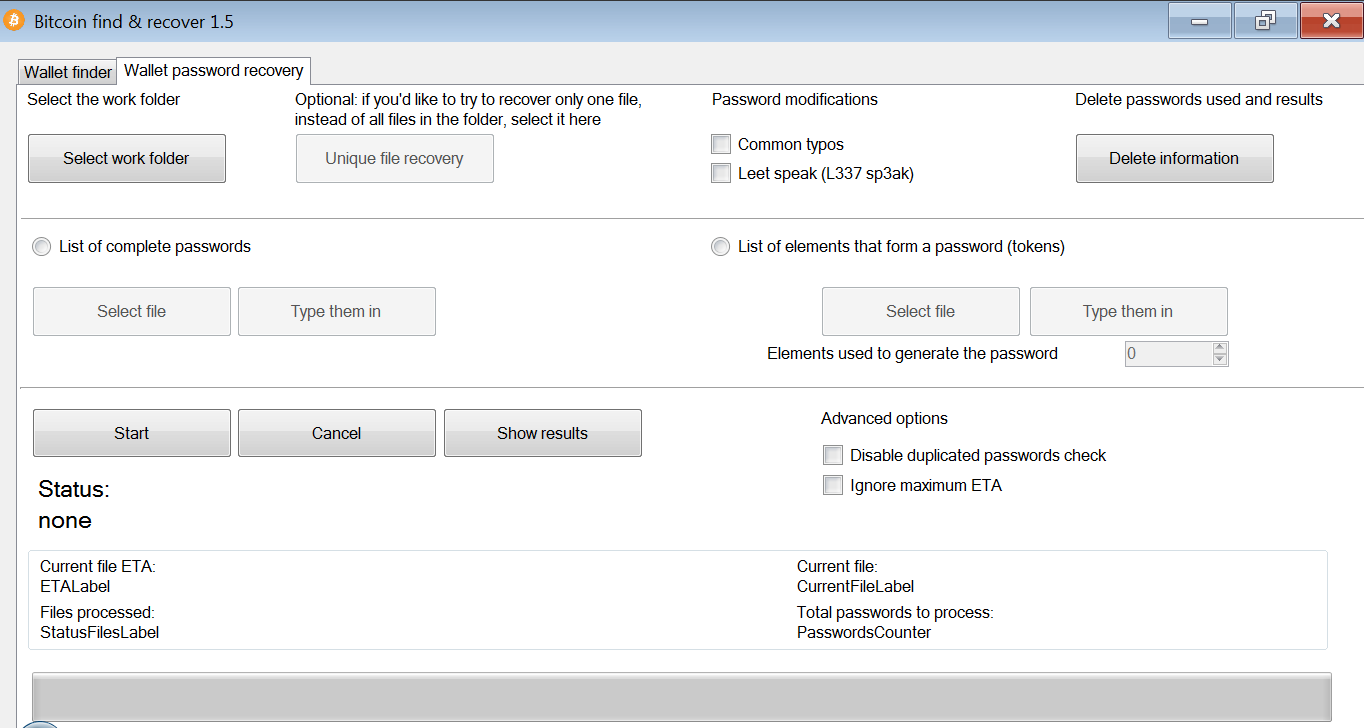Click the elements count number field
Screen dimensions: 1364x728
(x=1168, y=353)
